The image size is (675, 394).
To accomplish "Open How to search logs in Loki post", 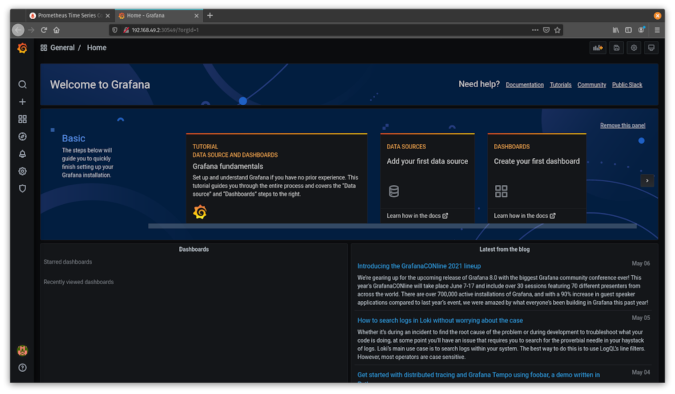I will pyautogui.click(x=440, y=321).
